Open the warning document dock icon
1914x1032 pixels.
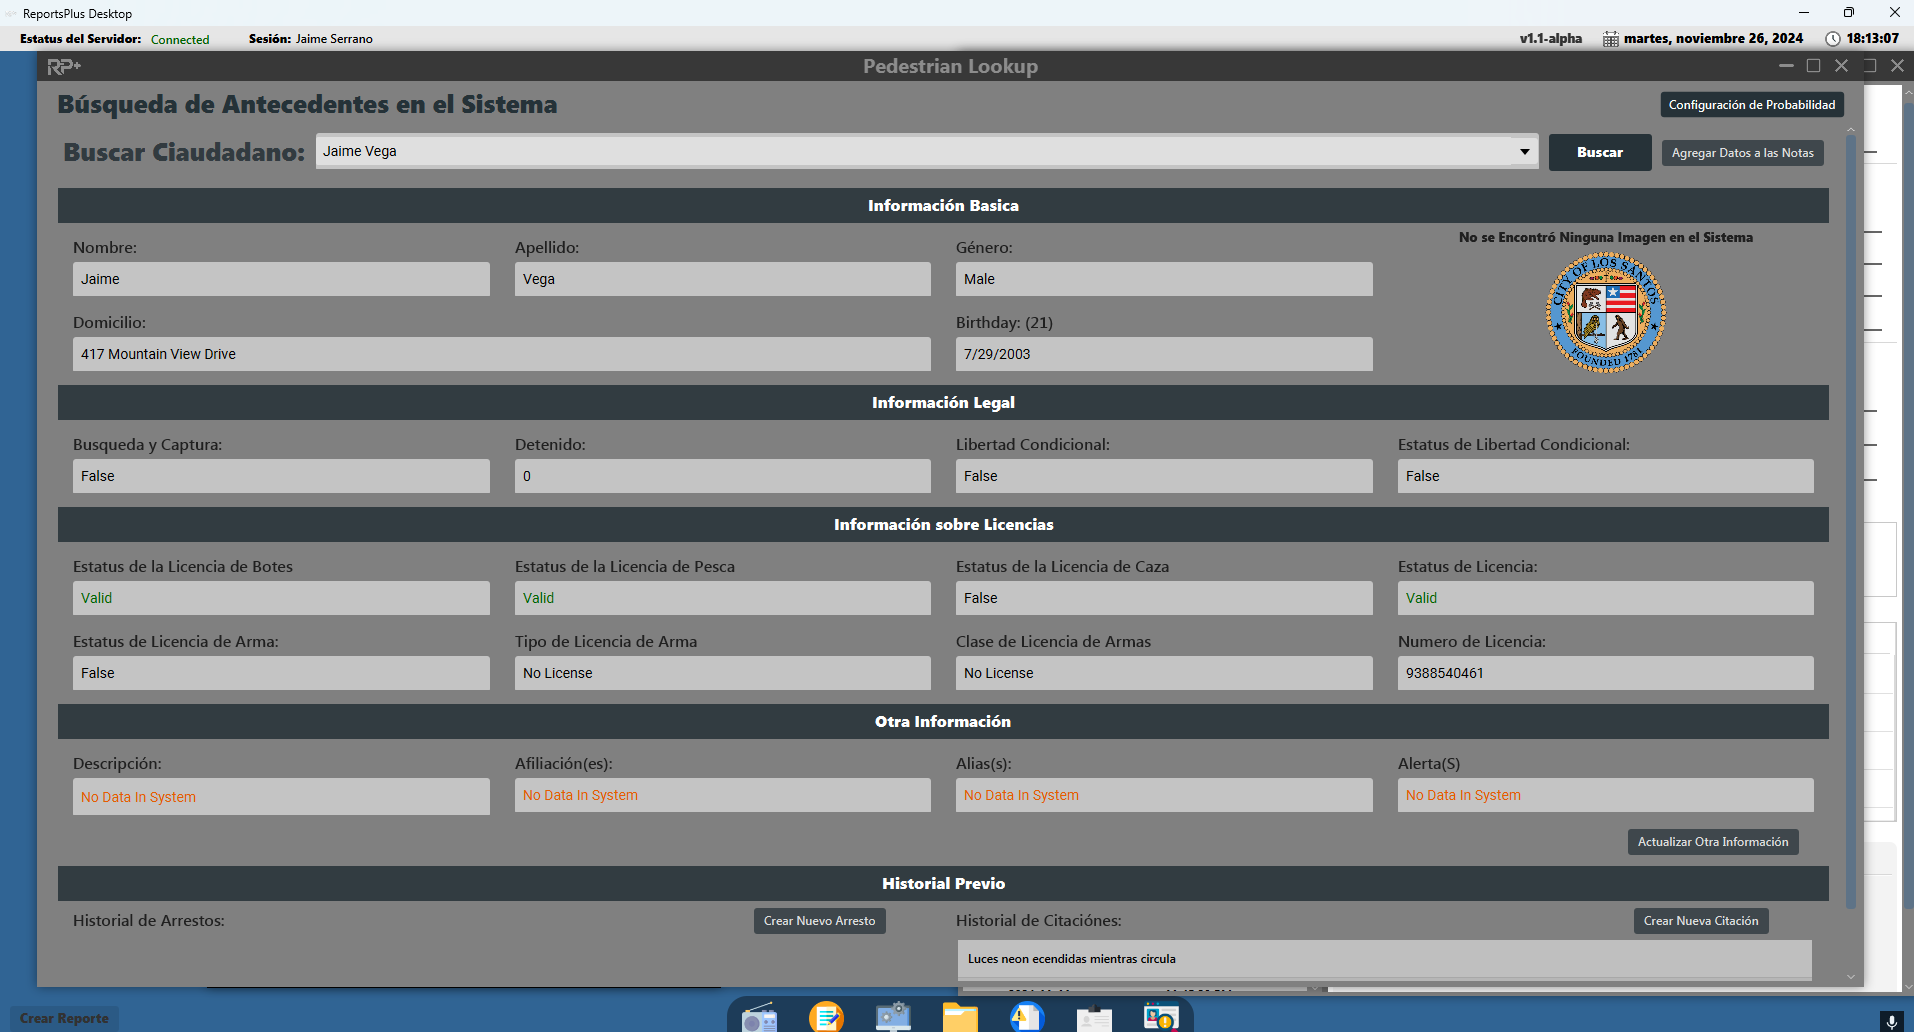click(1027, 1017)
